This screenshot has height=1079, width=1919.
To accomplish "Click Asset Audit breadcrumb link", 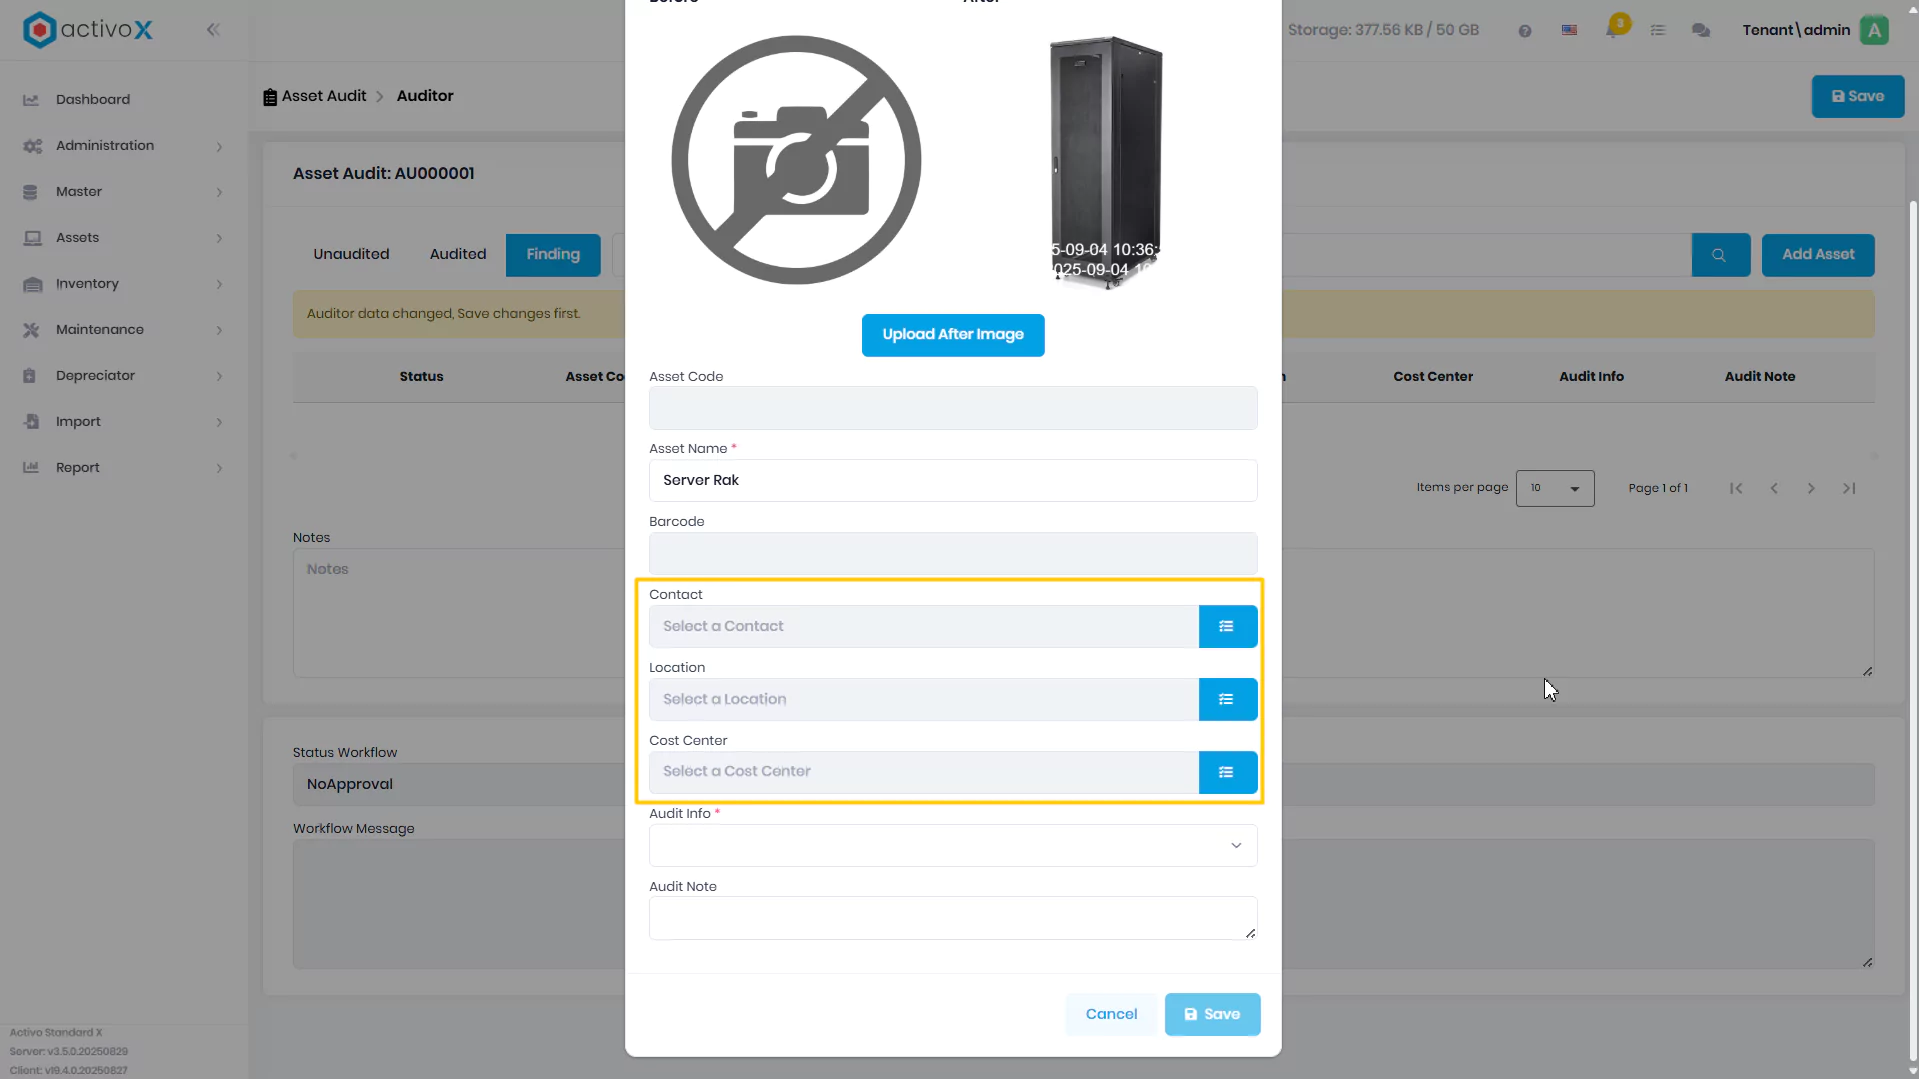I will click(x=324, y=96).
